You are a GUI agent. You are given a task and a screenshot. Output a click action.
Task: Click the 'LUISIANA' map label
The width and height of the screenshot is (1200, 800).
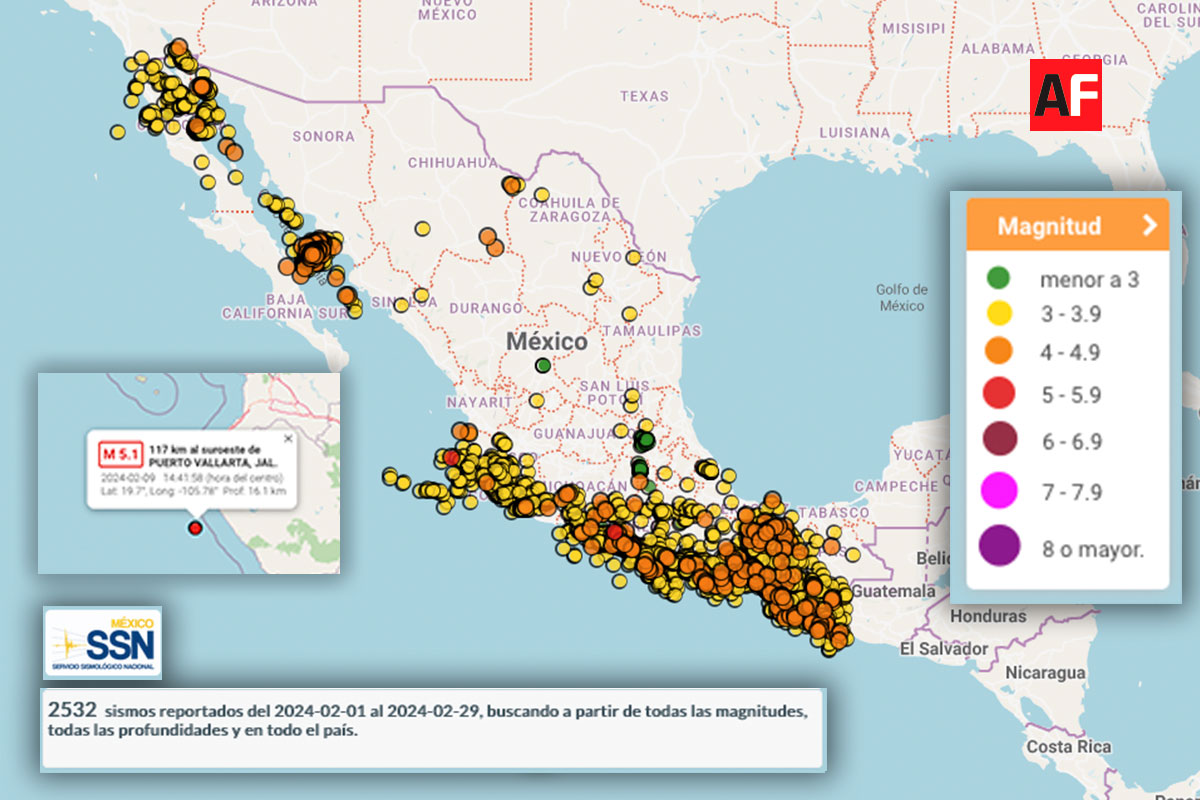854,132
